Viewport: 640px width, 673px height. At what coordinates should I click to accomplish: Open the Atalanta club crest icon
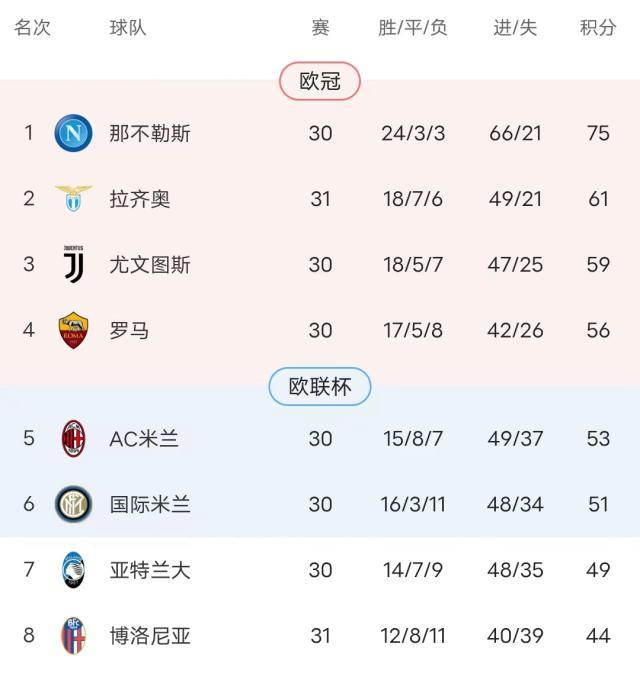click(x=73, y=570)
